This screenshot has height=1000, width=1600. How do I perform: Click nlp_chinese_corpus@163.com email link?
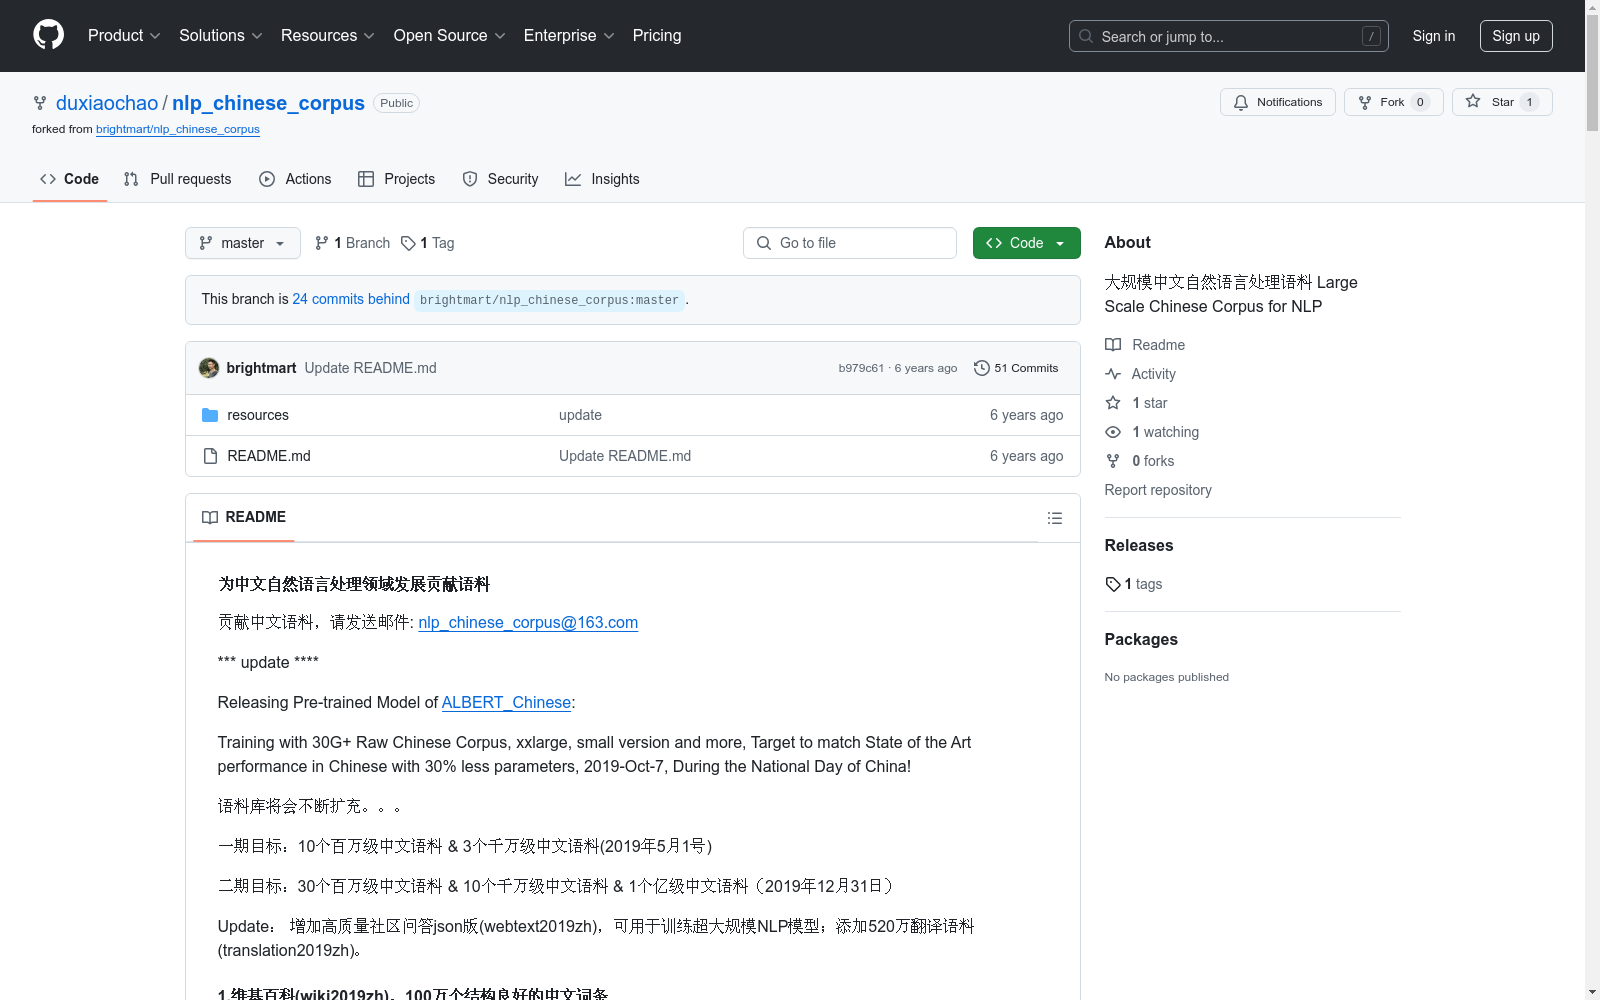528,622
